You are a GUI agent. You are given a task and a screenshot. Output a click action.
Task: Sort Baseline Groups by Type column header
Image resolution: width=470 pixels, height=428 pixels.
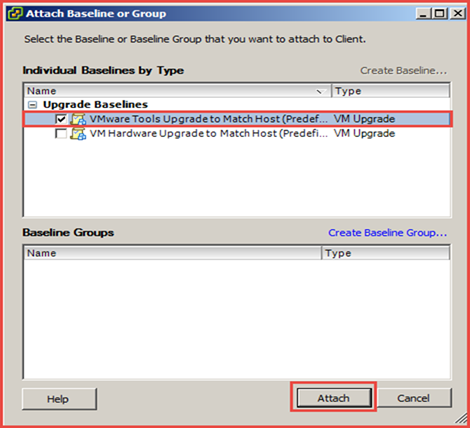click(x=385, y=253)
